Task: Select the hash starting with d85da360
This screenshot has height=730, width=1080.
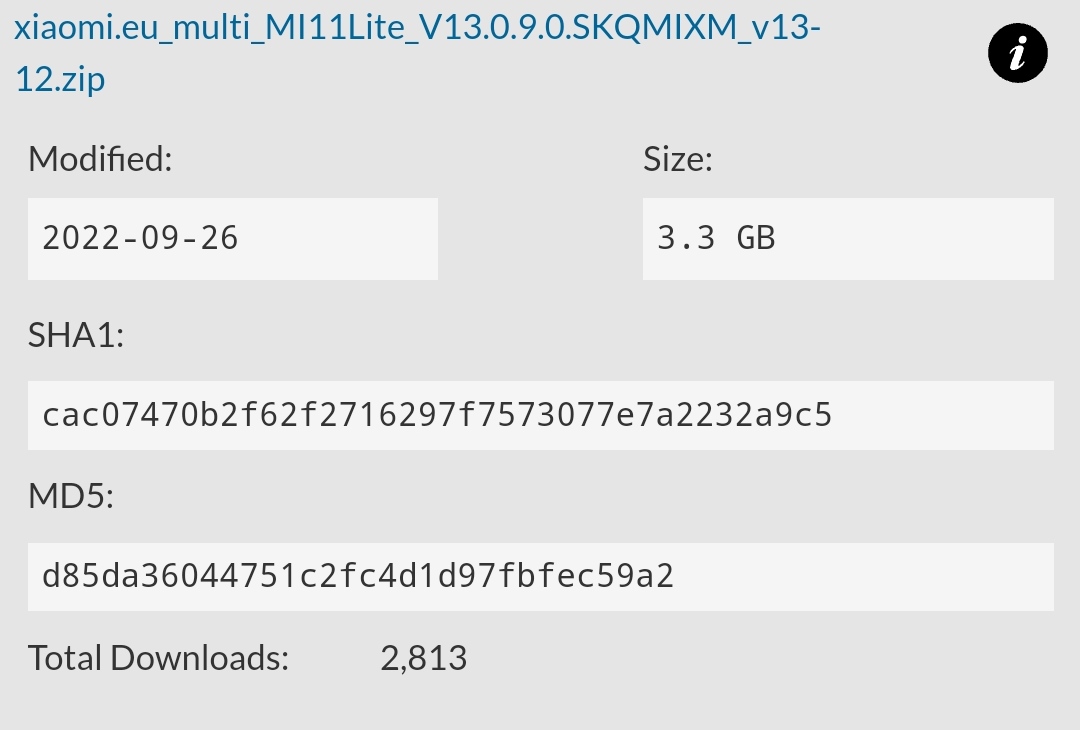Action: click(358, 576)
